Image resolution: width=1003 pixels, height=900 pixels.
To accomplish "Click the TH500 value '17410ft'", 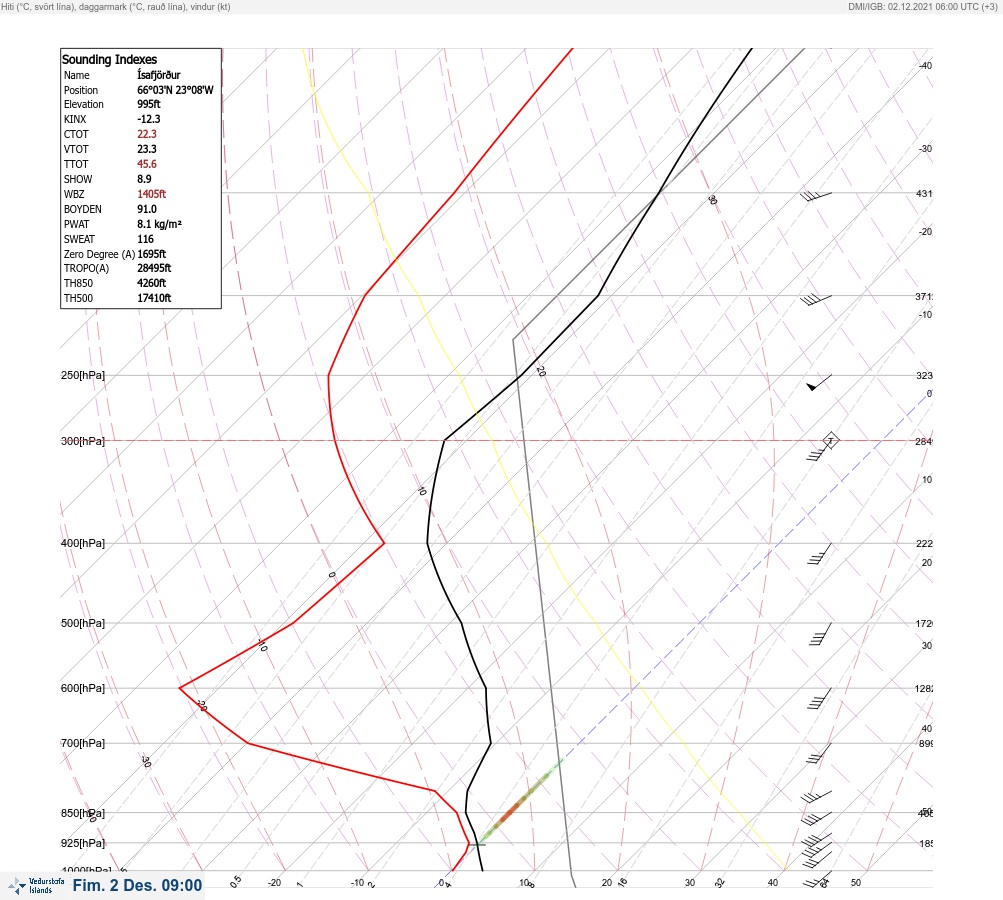I will [154, 298].
